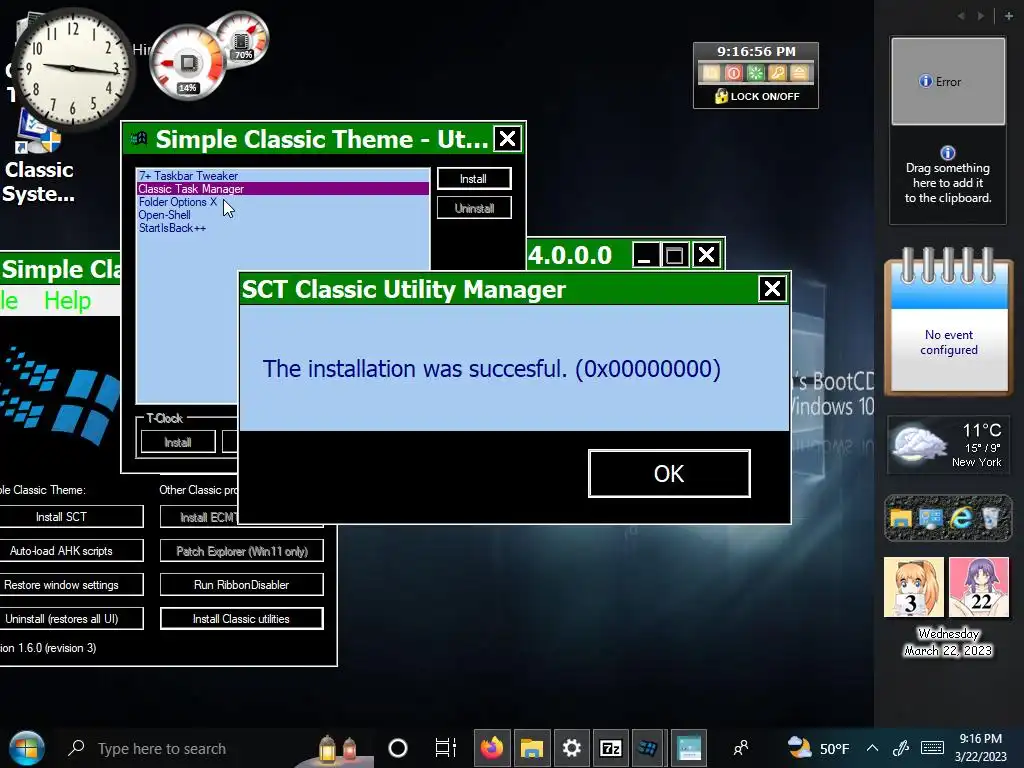Click the anime calendar thumbnail showing 3

914,587
